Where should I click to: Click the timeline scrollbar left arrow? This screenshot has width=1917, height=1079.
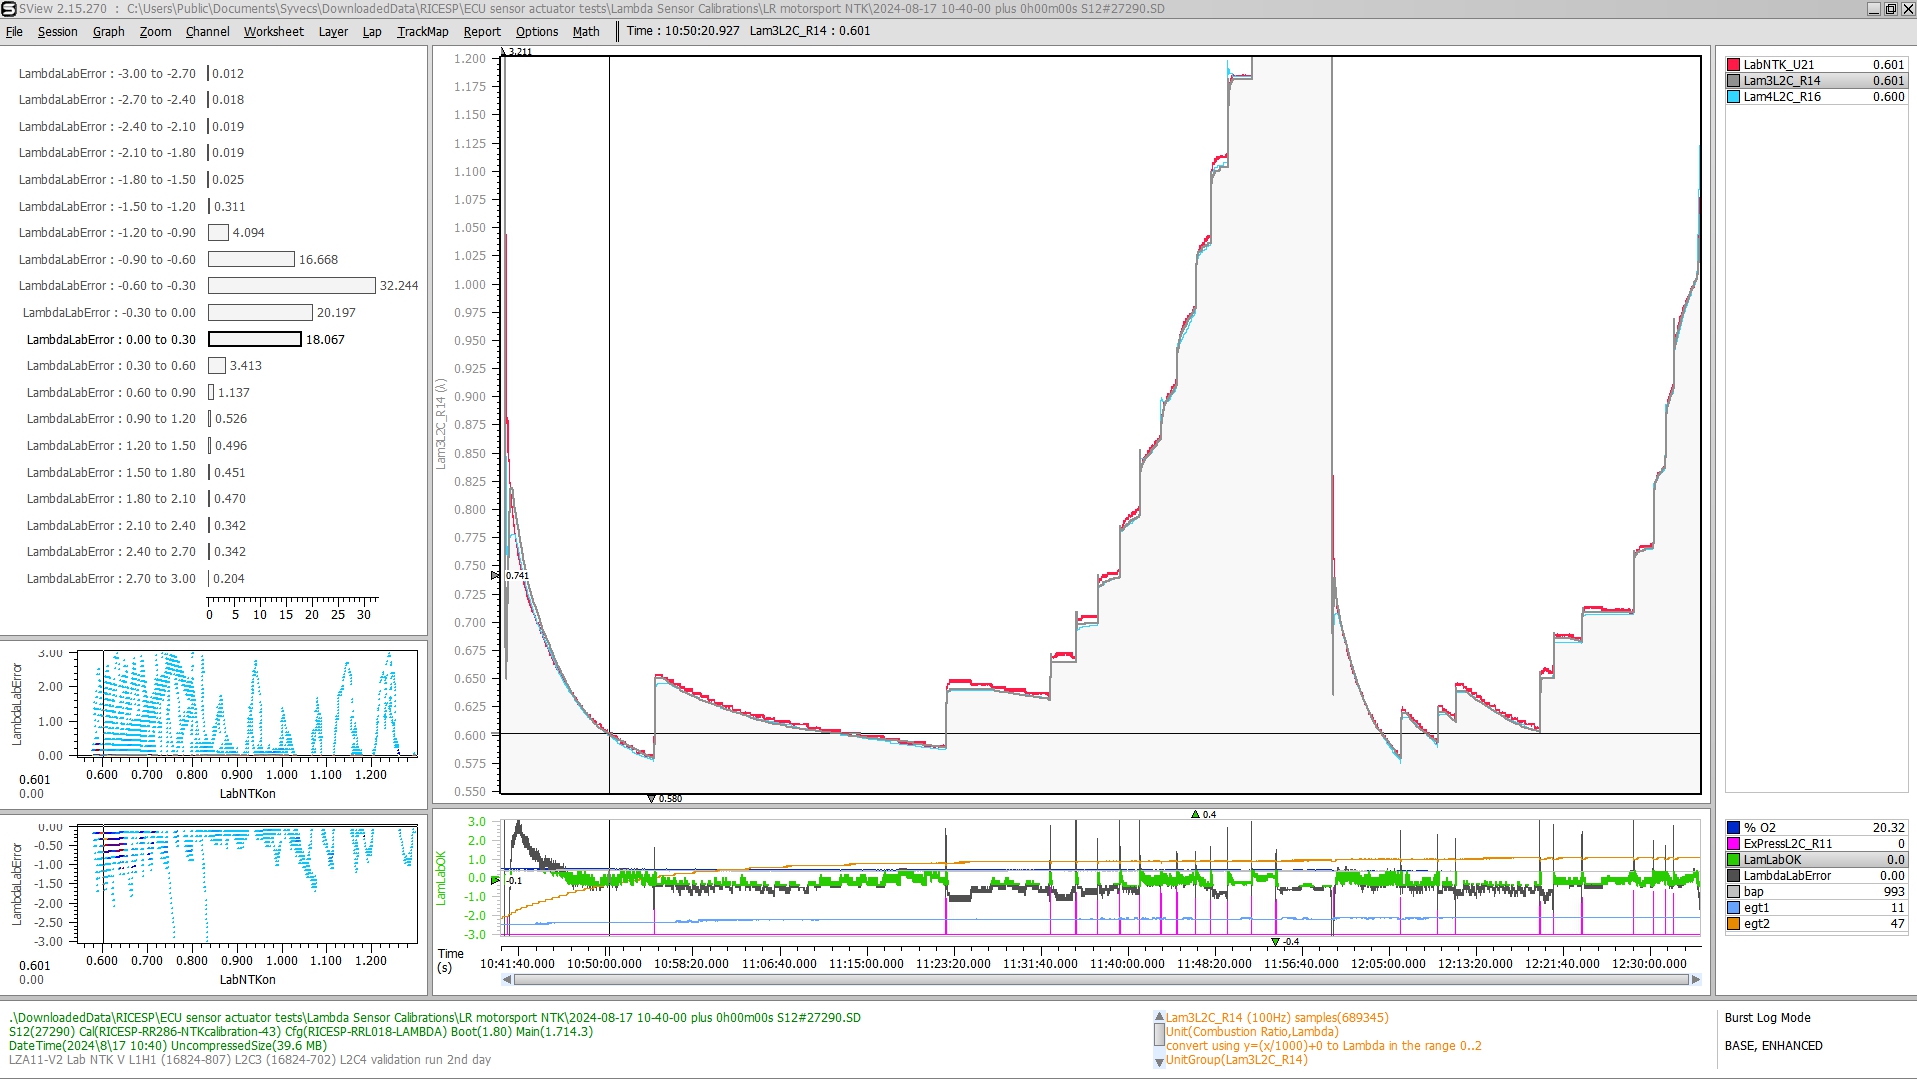point(507,980)
